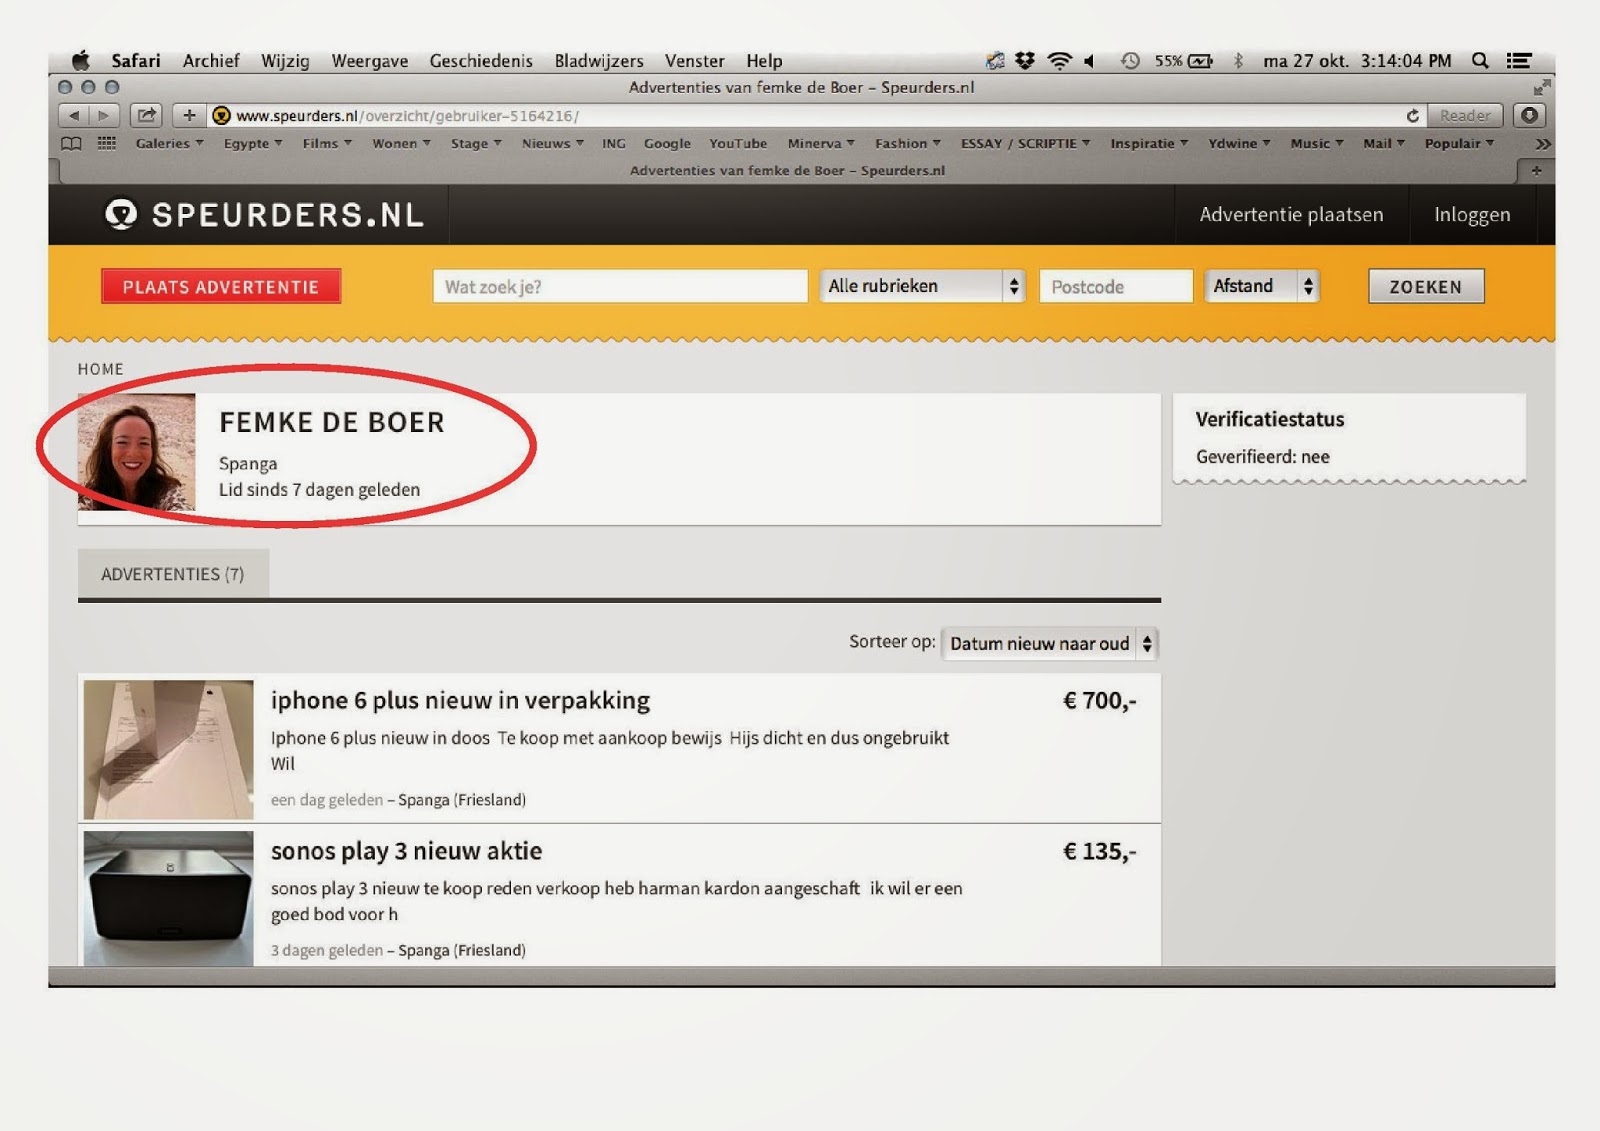Open the Wi-Fi status menu

pos(1059,61)
